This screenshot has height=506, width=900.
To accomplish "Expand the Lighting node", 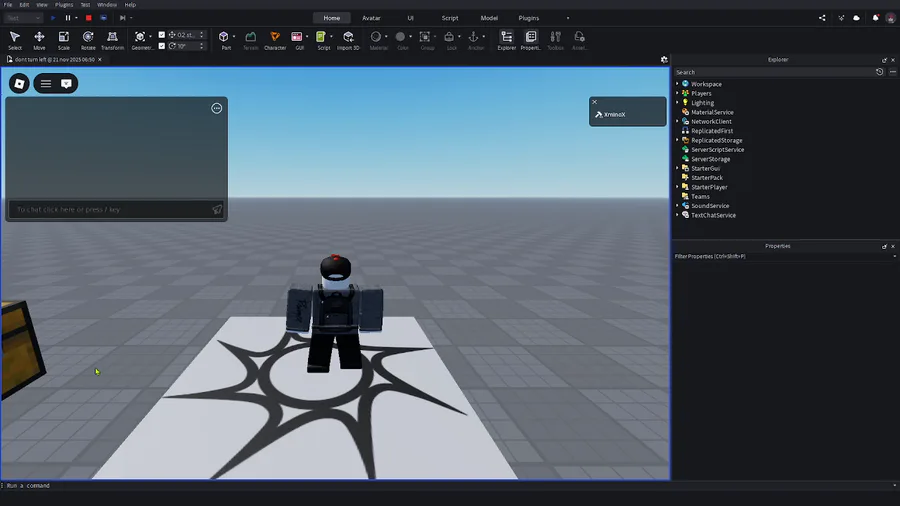I will coord(677,103).
